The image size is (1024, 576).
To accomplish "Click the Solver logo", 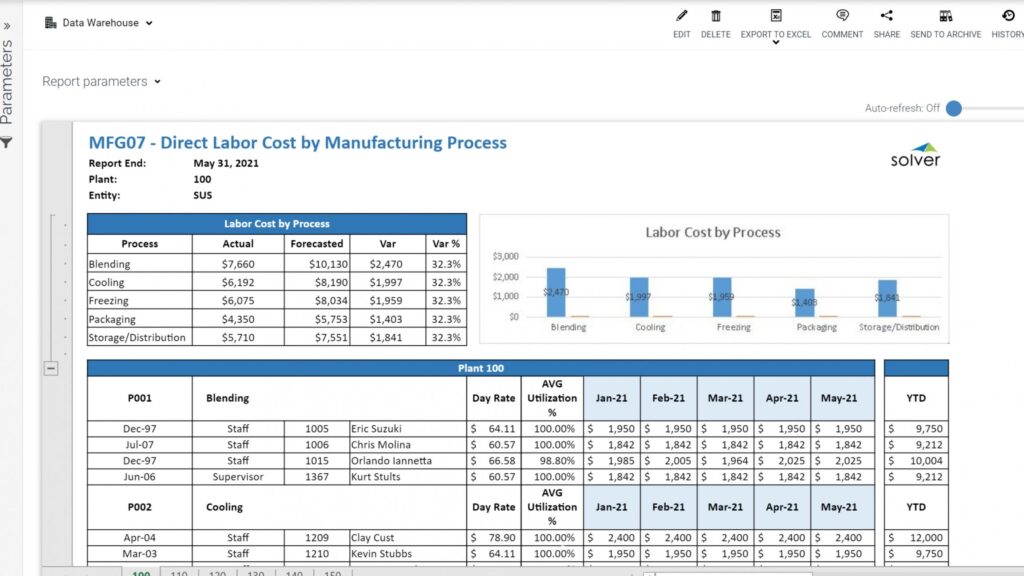I will coord(916,155).
